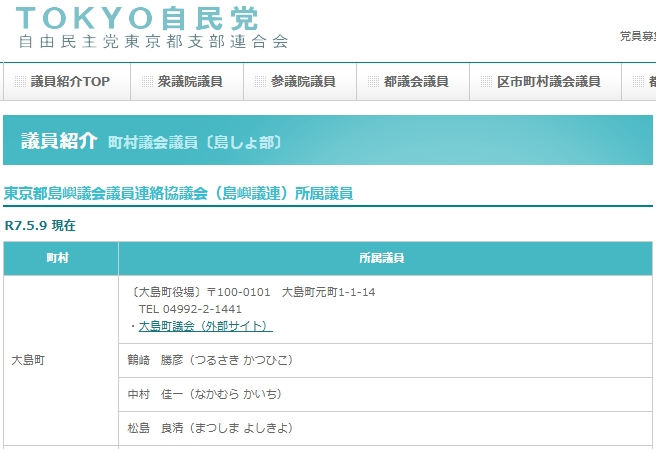Open the 党員募集 link at top right
This screenshot has height=449, width=656.
(638, 37)
